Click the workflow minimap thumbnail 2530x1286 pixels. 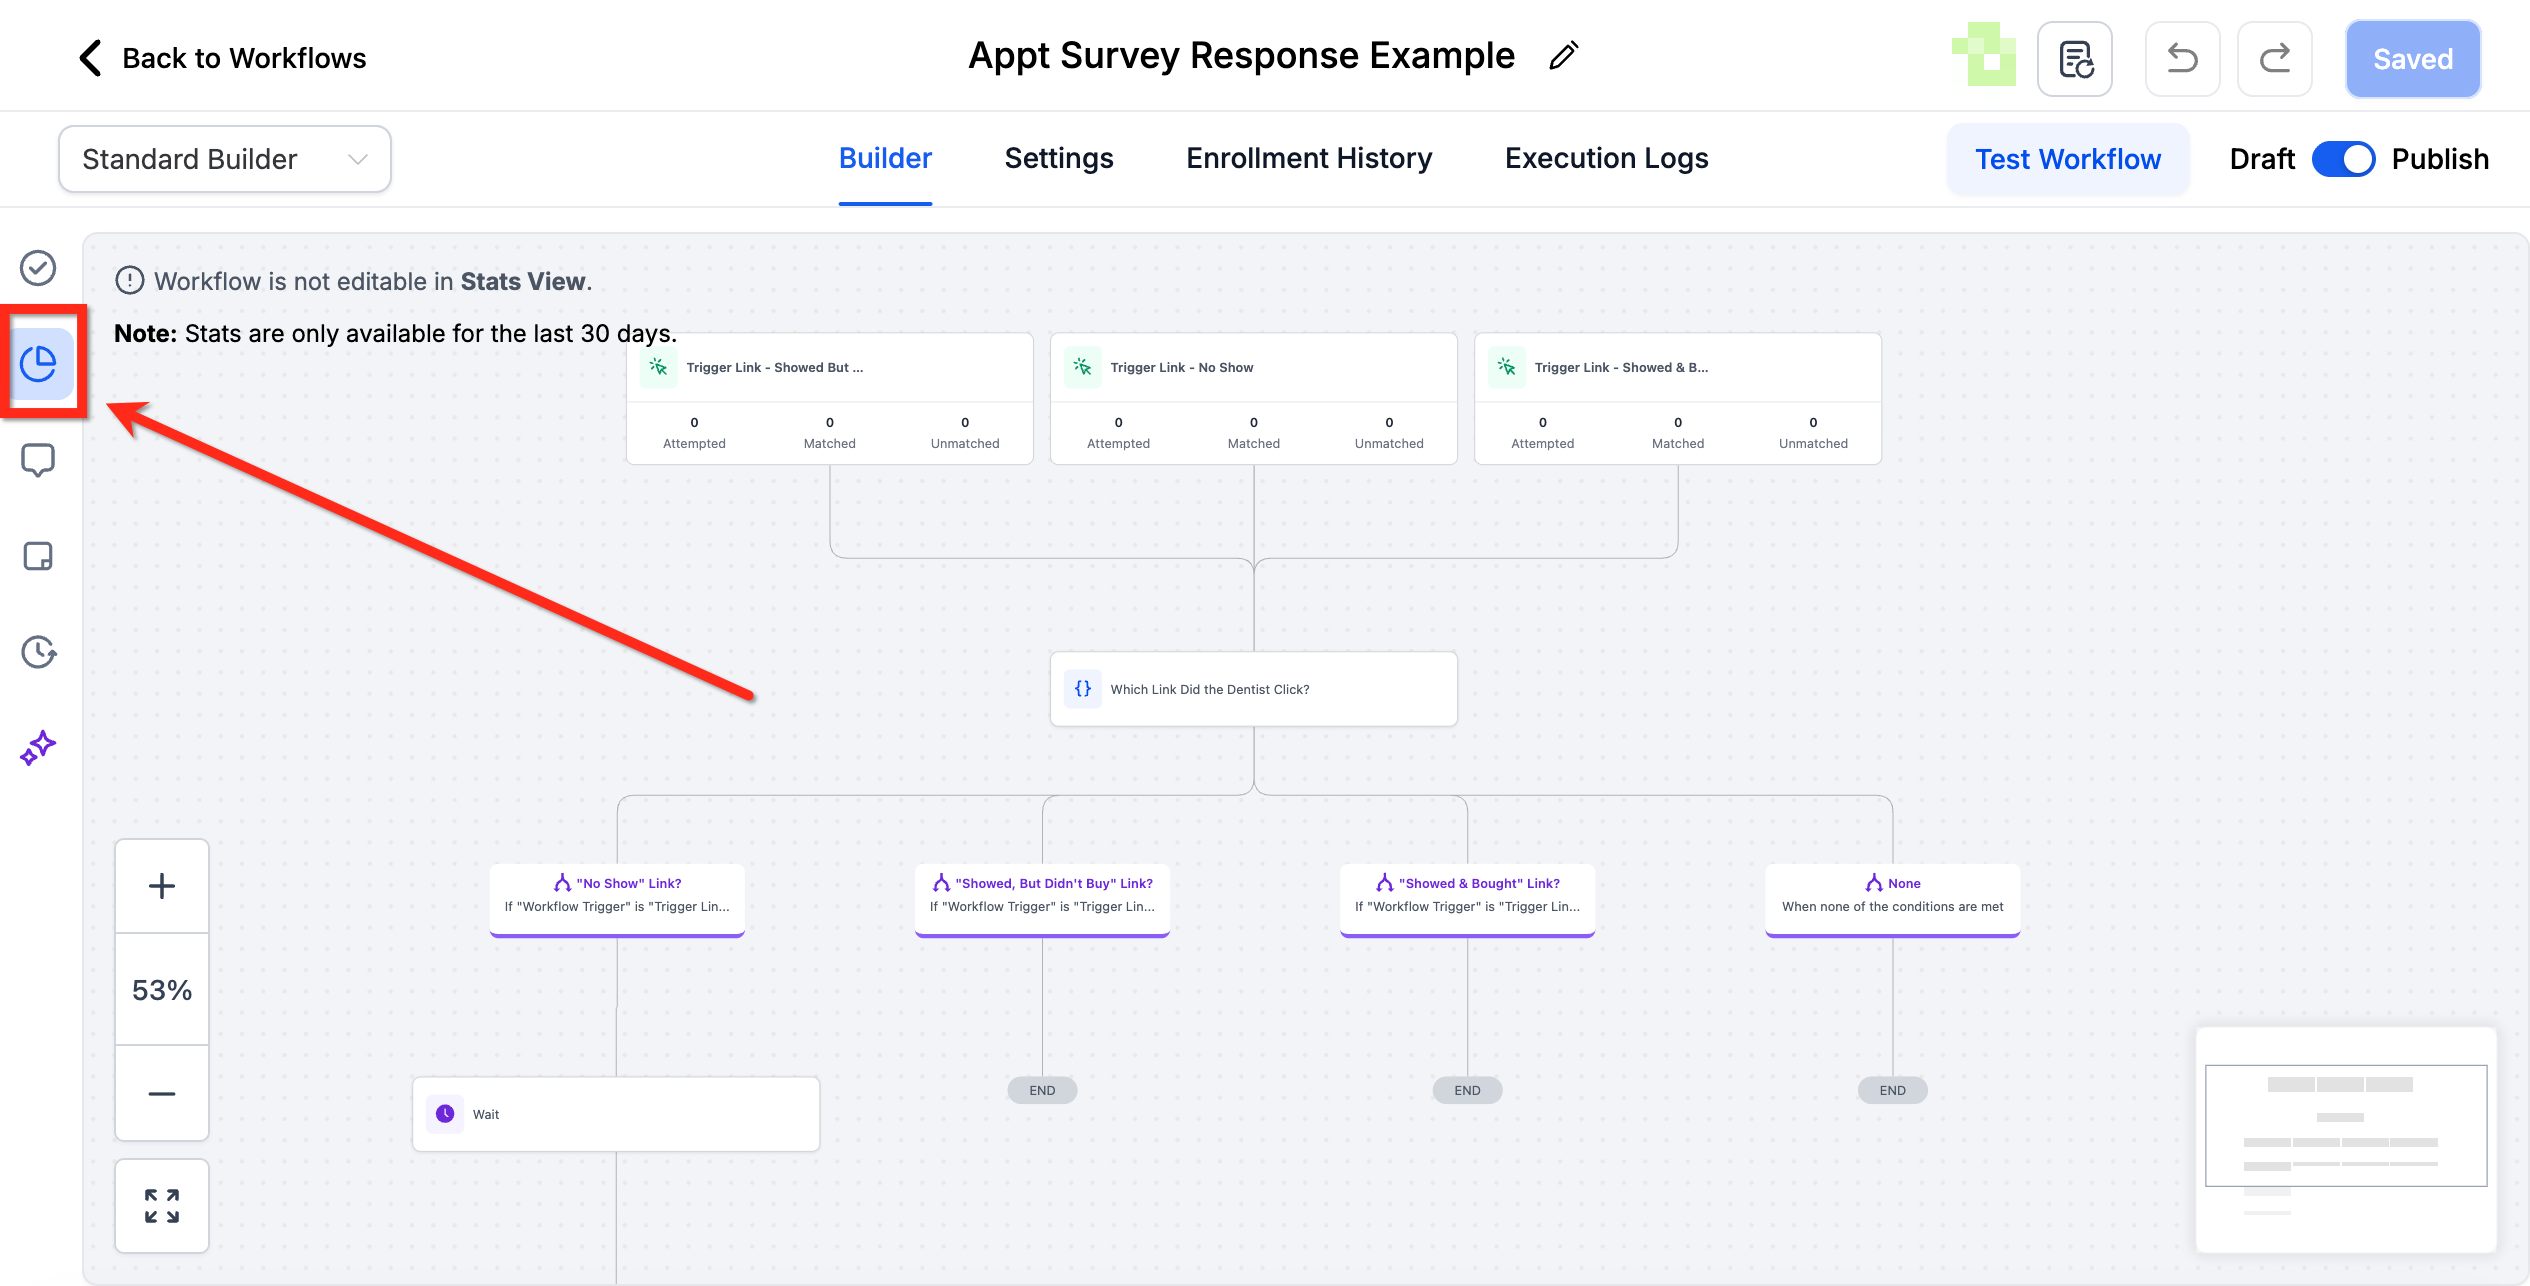click(x=2346, y=1139)
